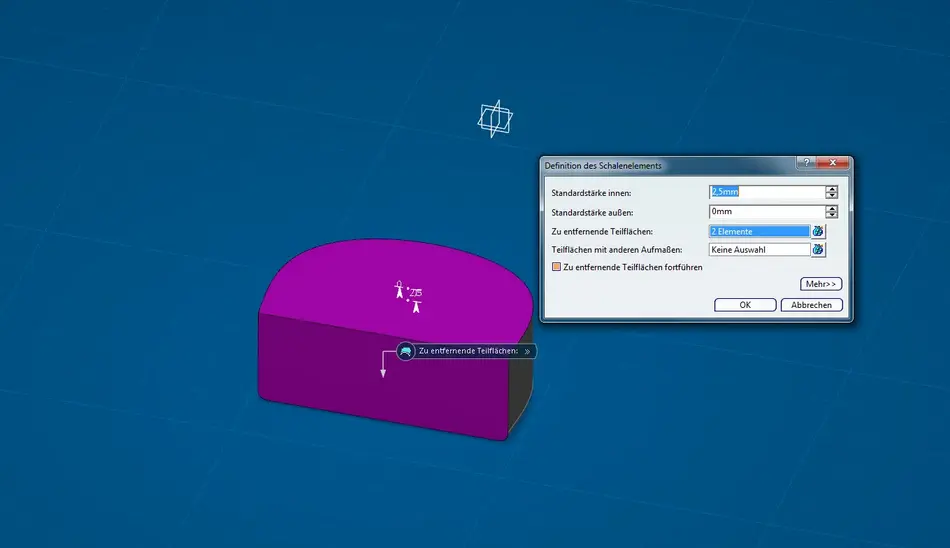Decrease Standardstärke außen with down arrow

tap(831, 215)
